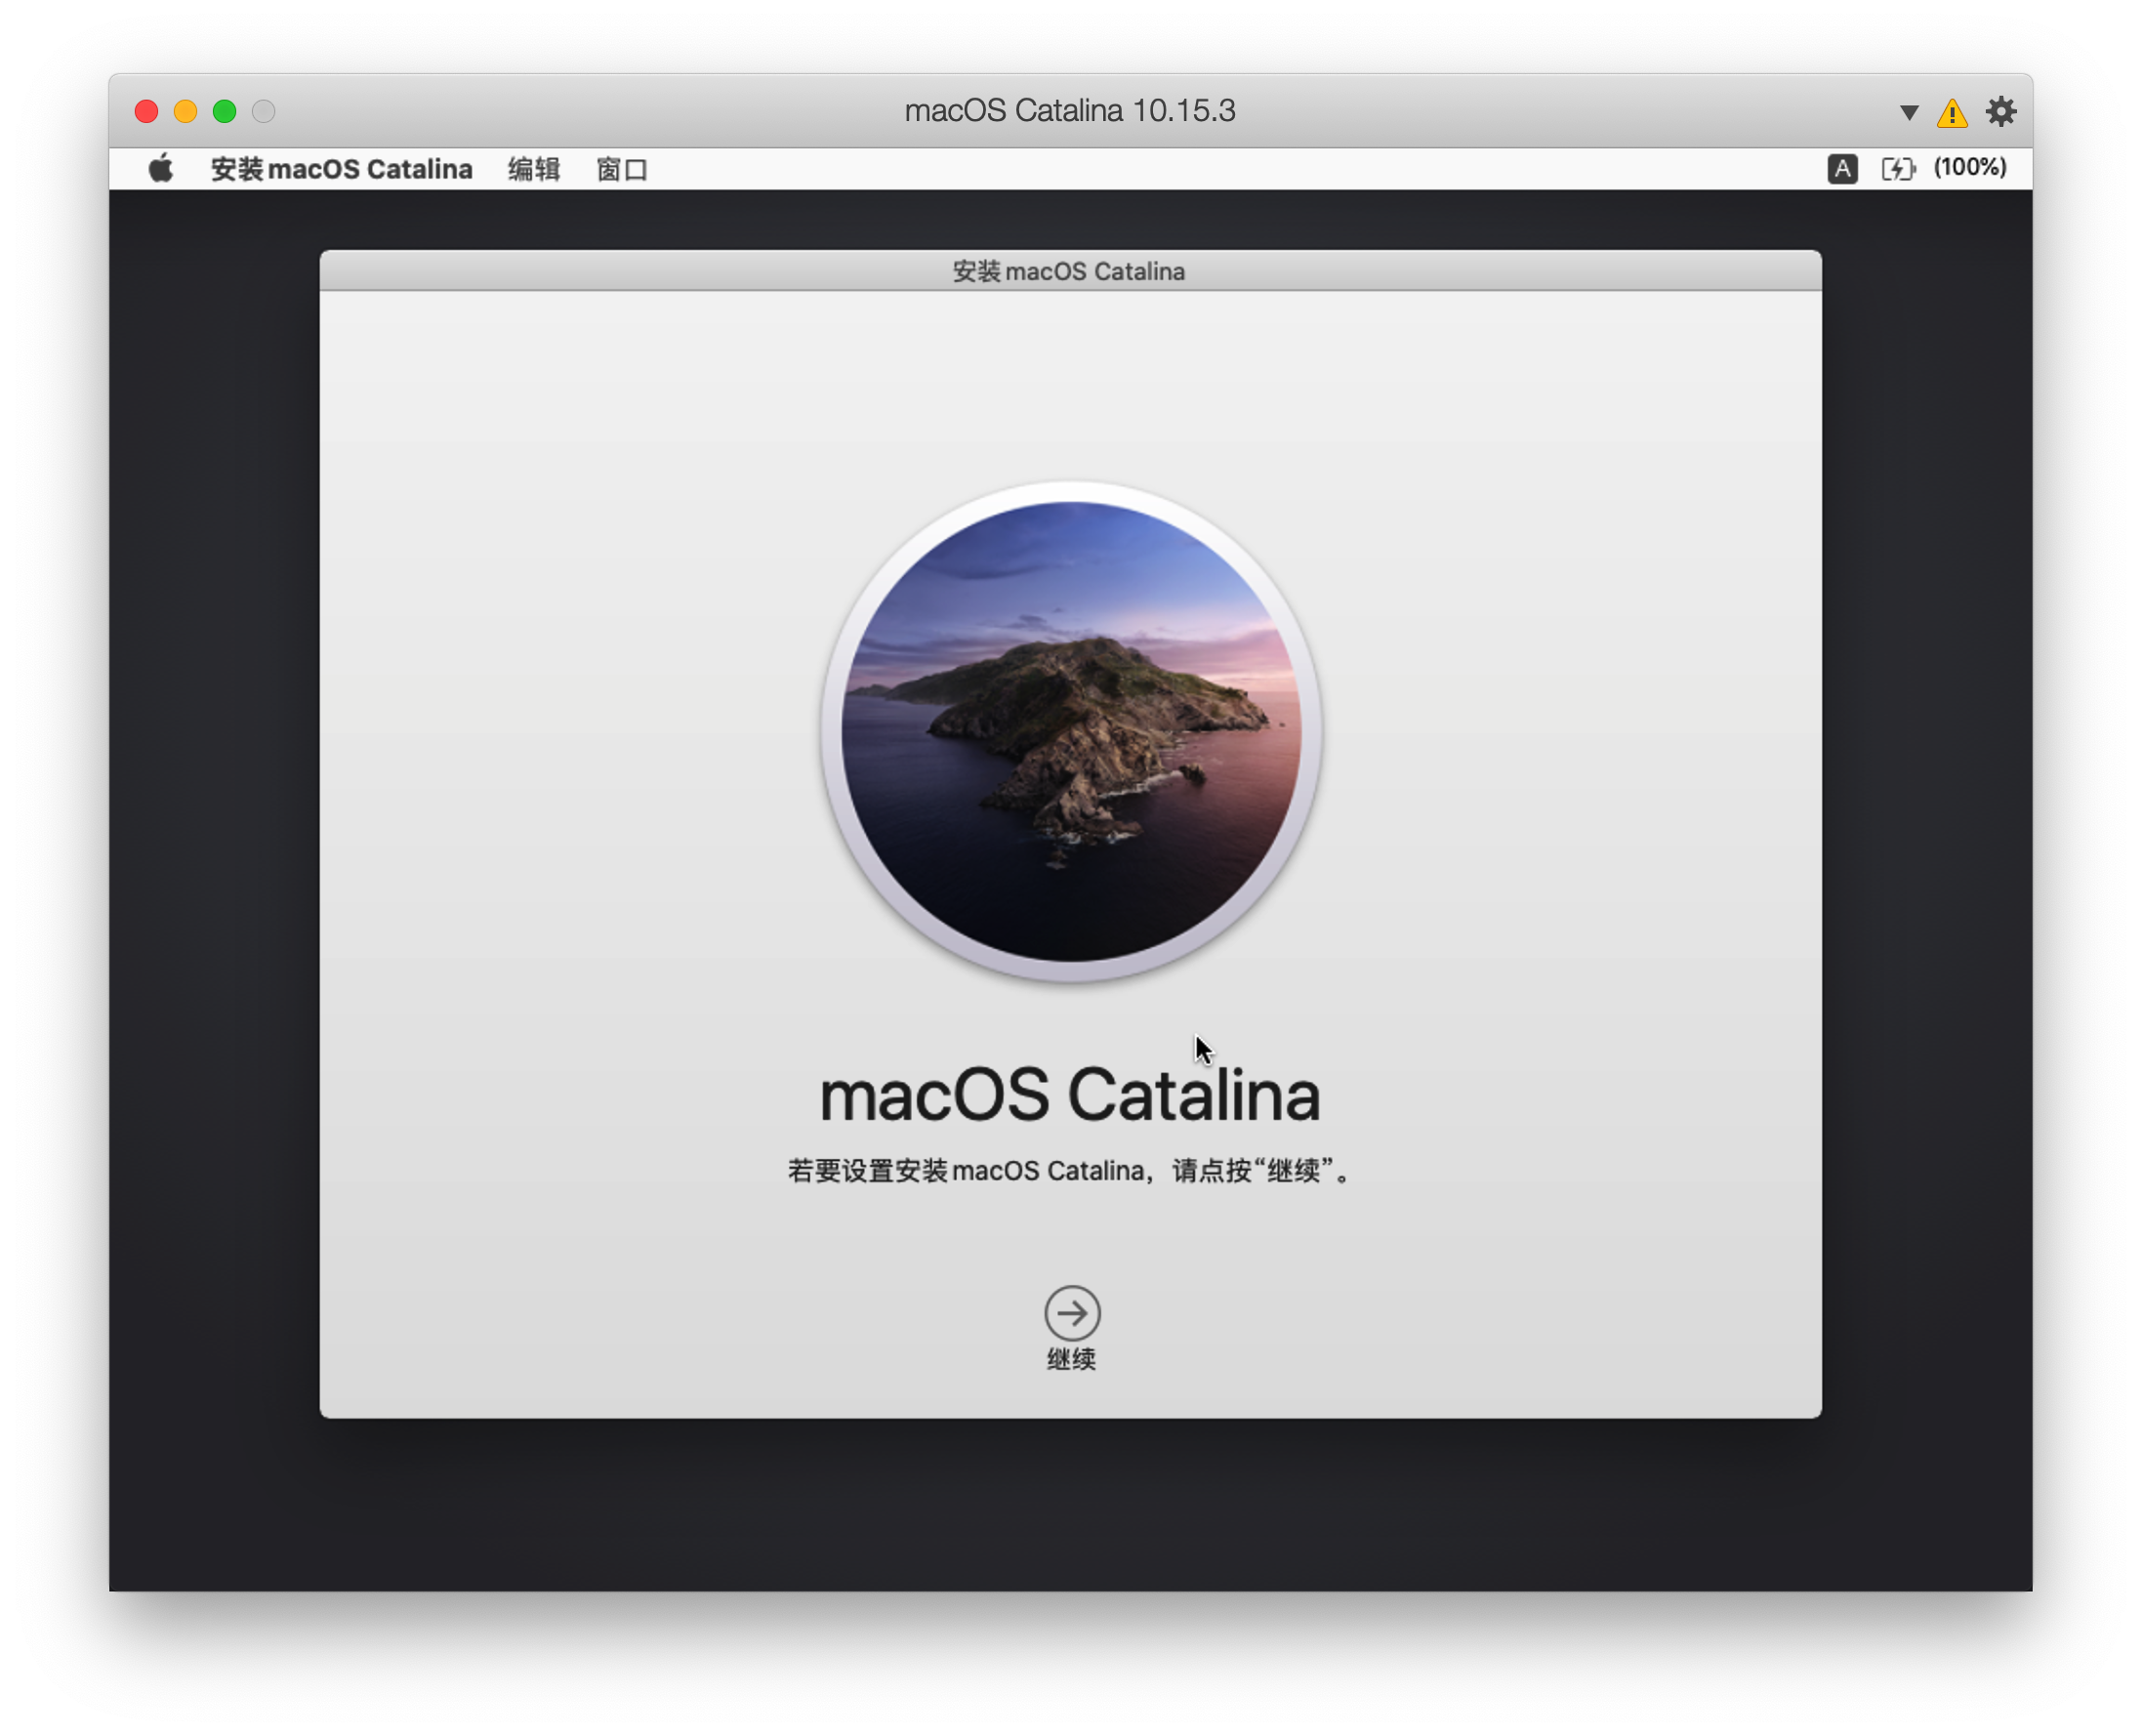This screenshot has width=2142, height=1736.
Task: Open the 安装 macOS Catalina menu
Action: point(341,169)
